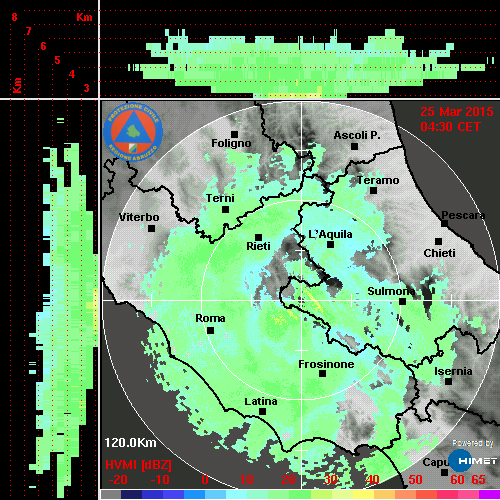Click the Rieti map label
Viewport: 500px width, 500px height.
click(258, 246)
